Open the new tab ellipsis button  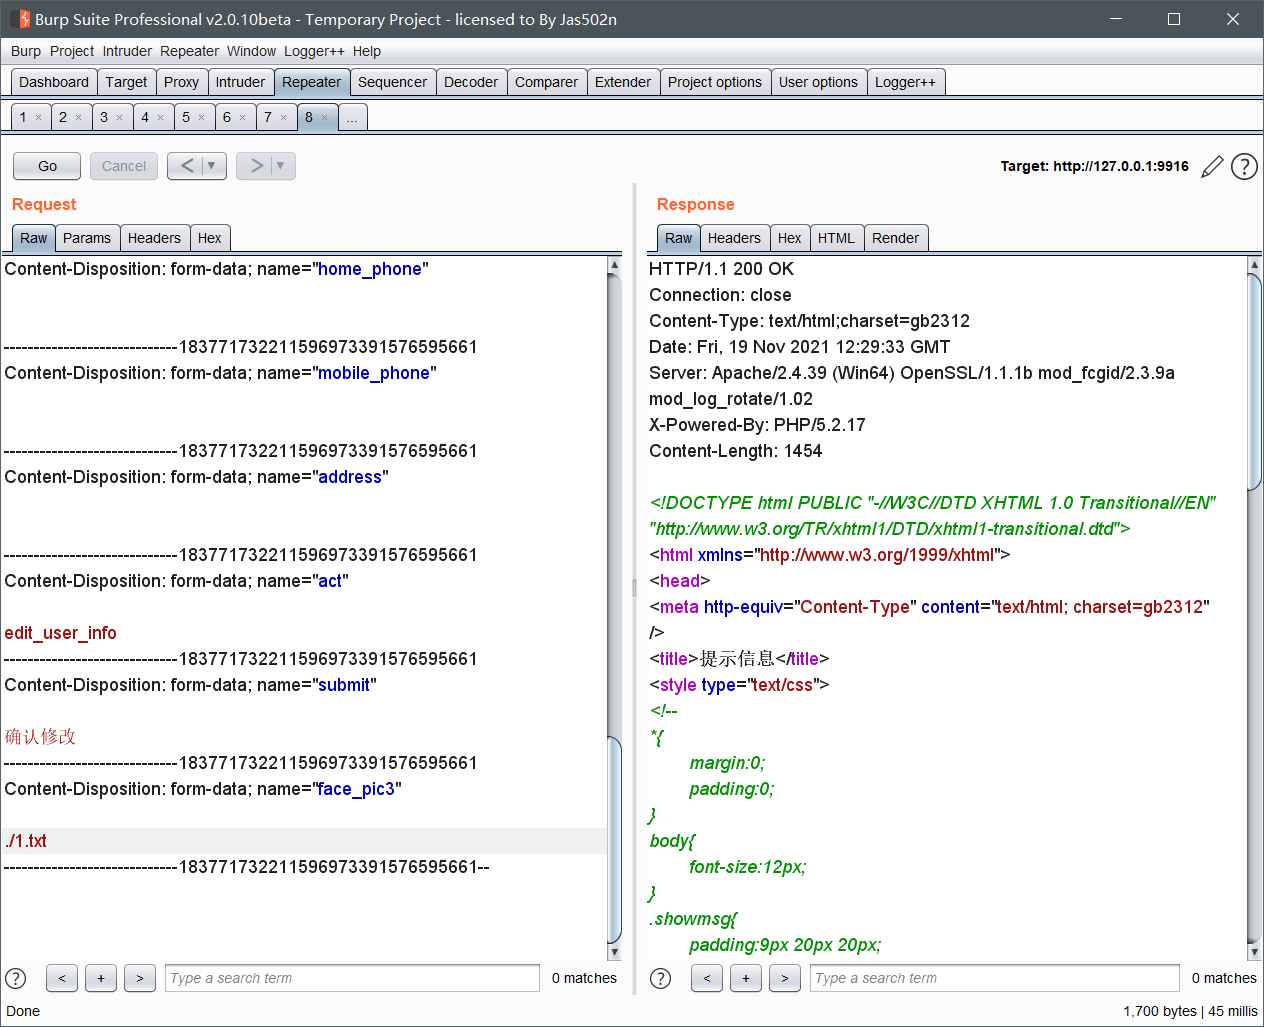click(352, 118)
